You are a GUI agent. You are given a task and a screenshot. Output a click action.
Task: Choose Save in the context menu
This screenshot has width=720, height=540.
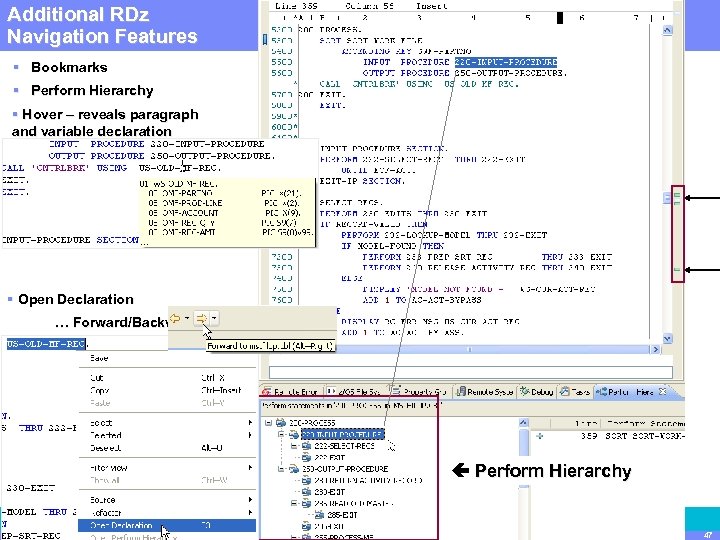[167, 358]
